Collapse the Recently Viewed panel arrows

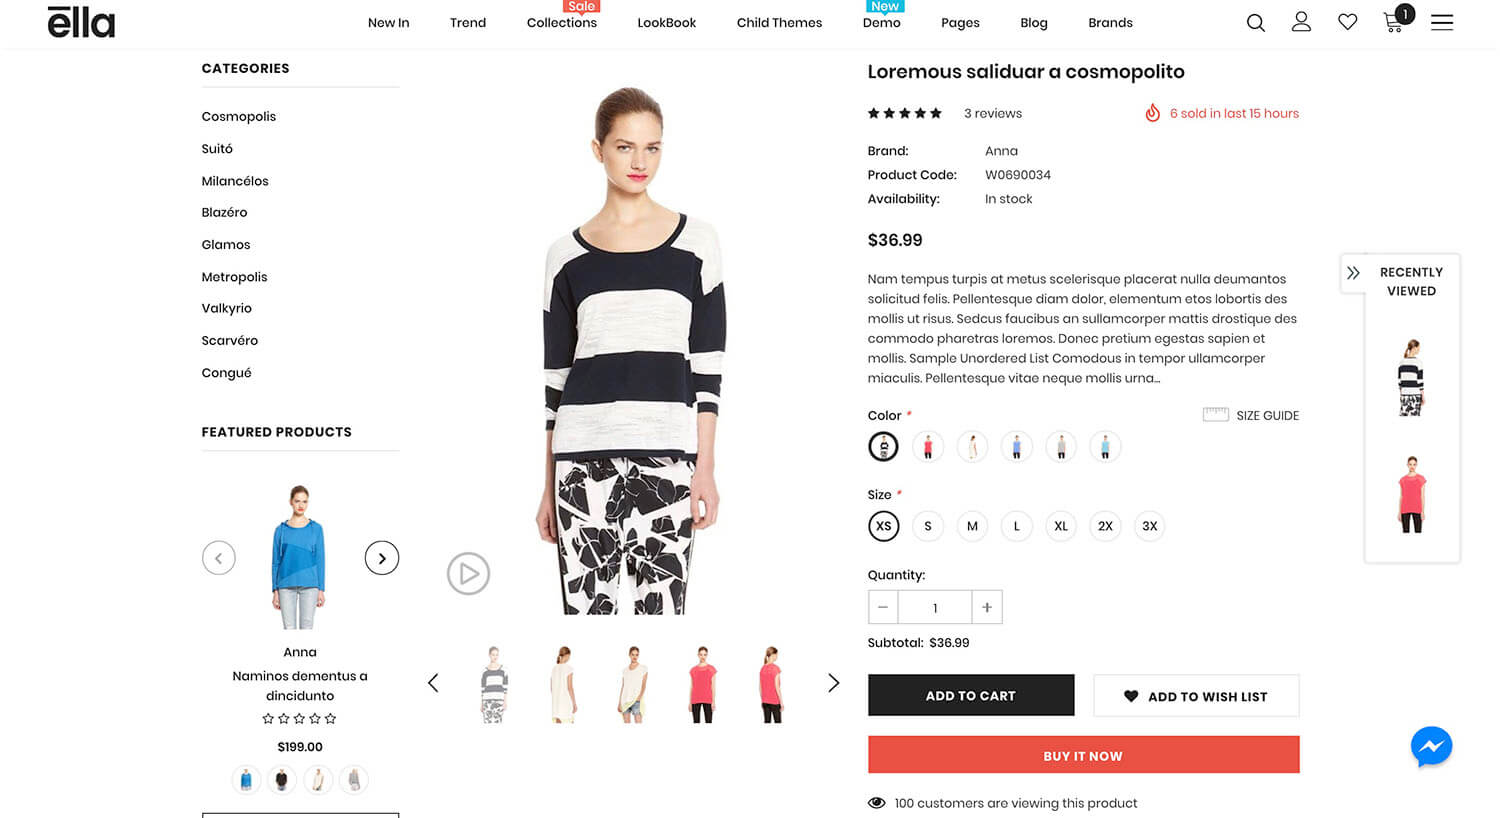(x=1353, y=272)
